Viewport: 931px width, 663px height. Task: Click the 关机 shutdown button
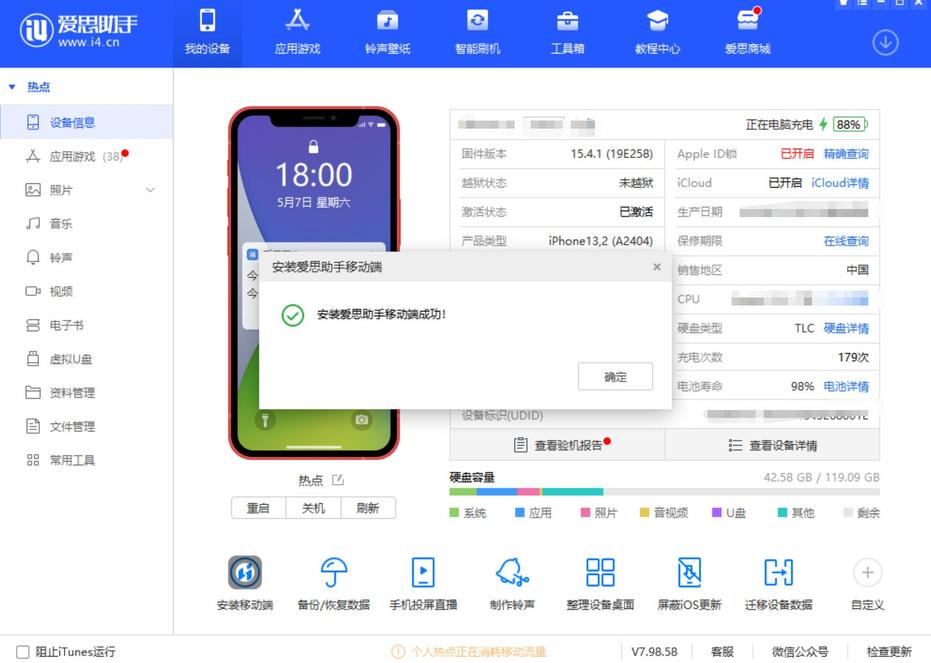click(x=313, y=508)
